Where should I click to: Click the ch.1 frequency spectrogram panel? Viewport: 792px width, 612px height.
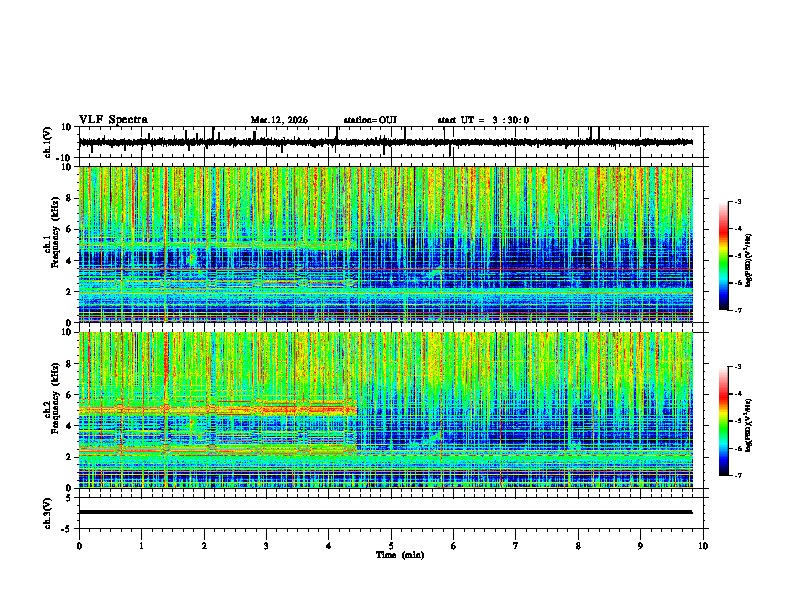click(385, 244)
